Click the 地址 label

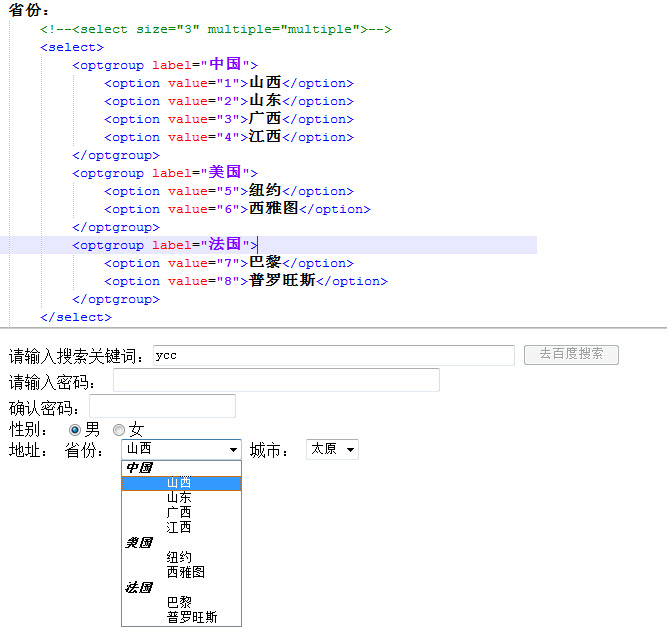28,450
